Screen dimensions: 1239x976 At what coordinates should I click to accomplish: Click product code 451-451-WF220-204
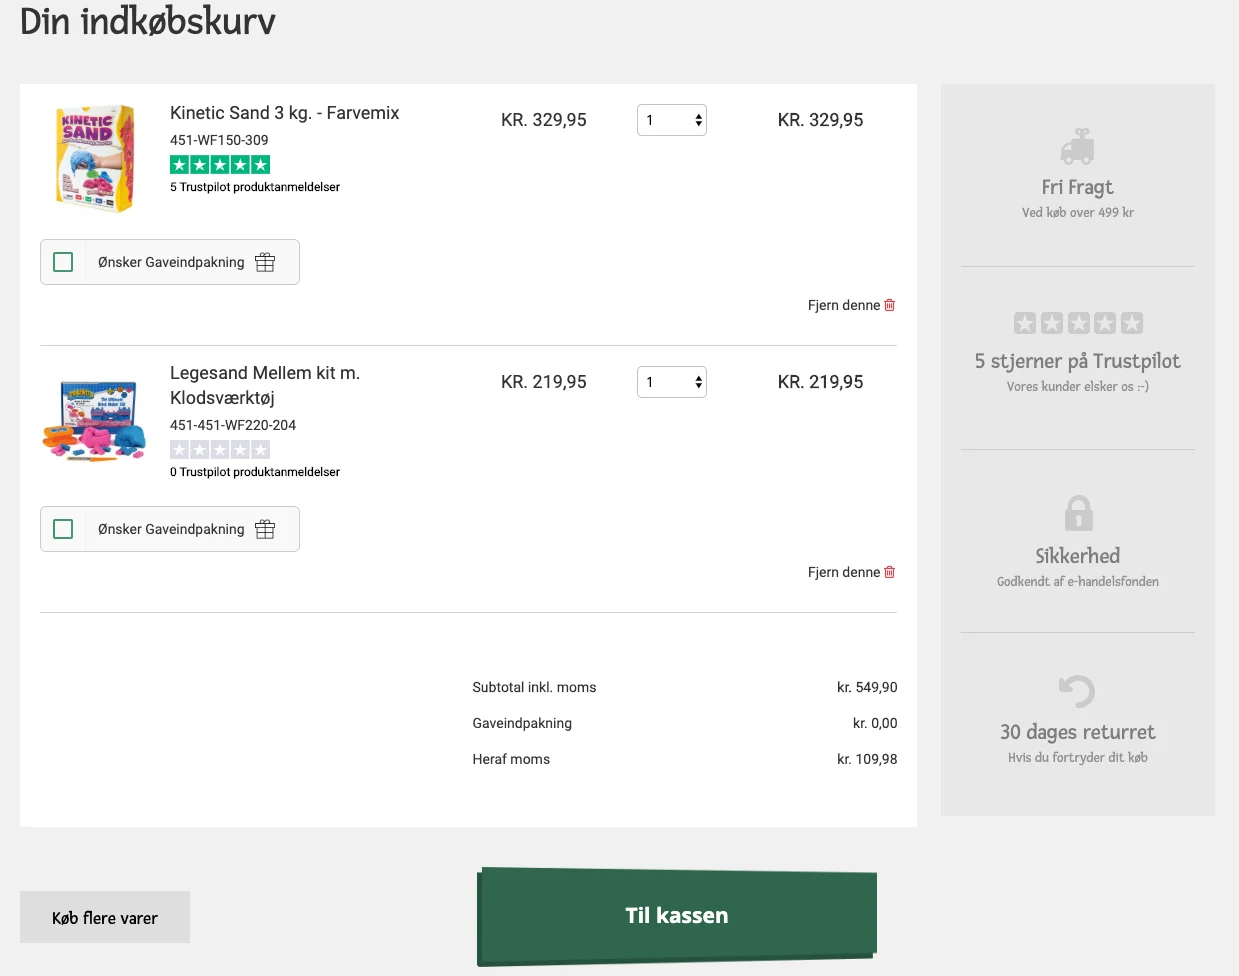coord(233,425)
